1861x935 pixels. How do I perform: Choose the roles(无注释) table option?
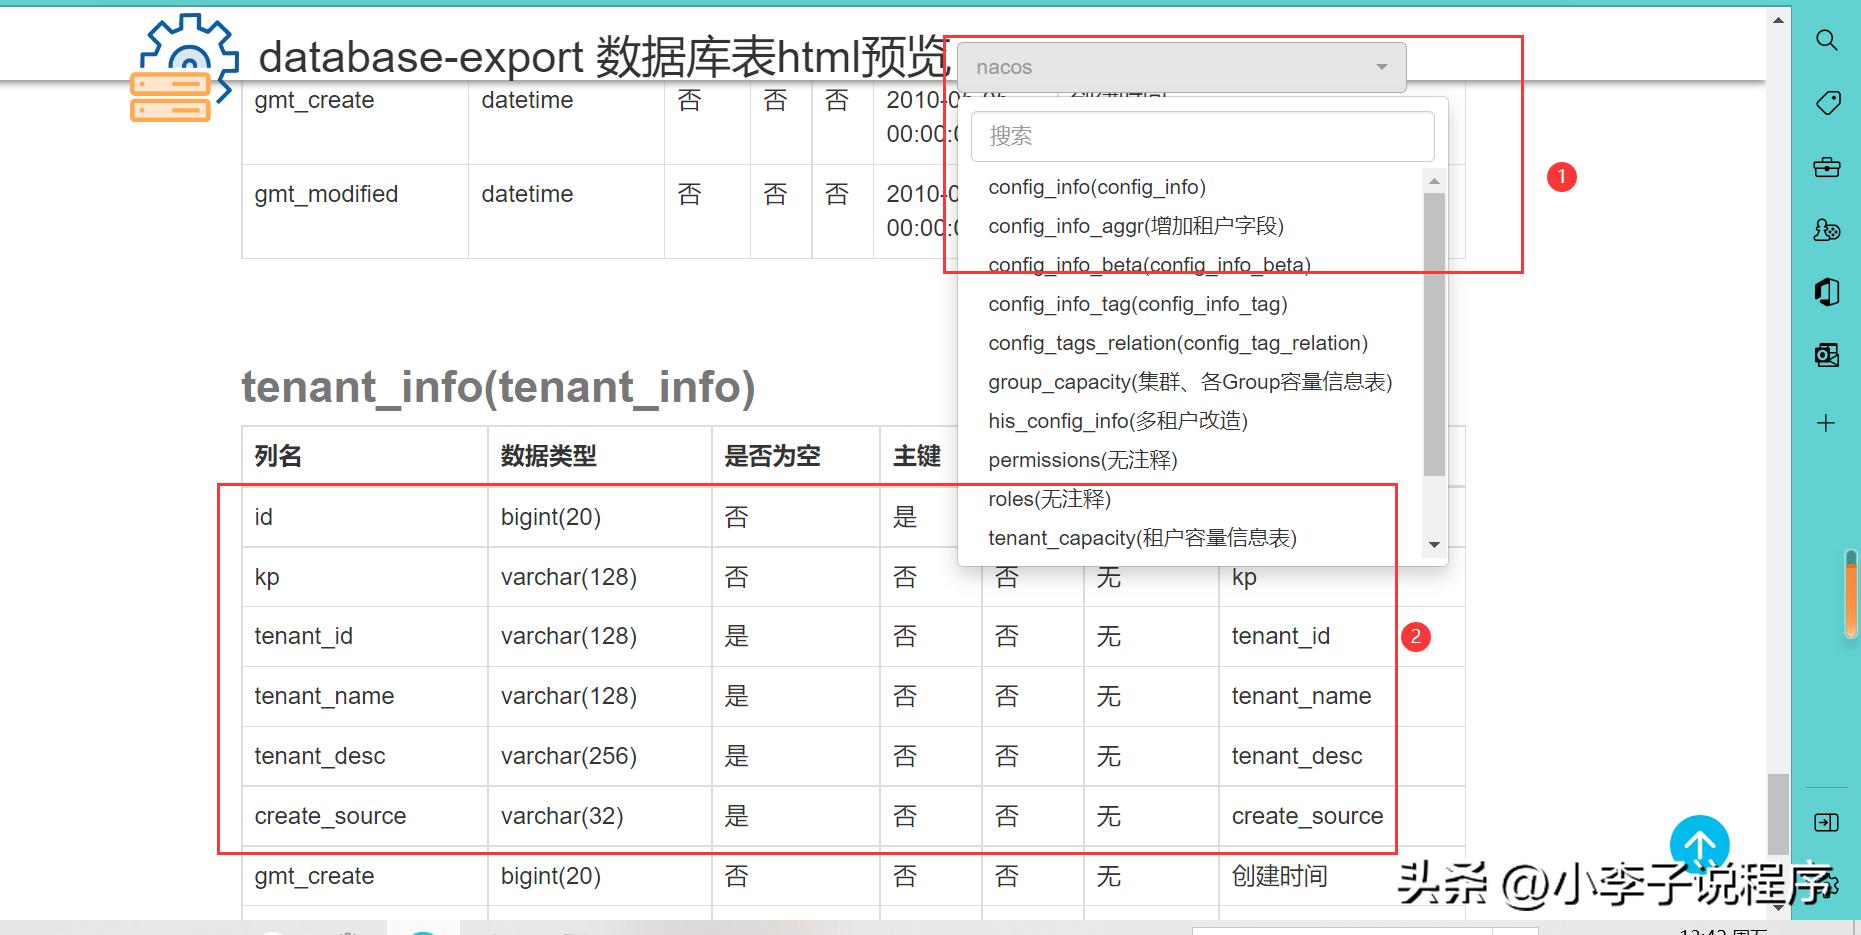click(x=1049, y=499)
